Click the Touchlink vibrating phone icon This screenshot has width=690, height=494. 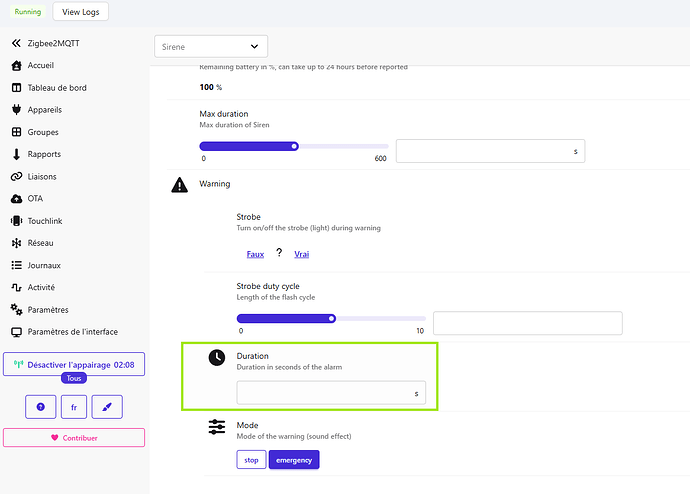16,221
